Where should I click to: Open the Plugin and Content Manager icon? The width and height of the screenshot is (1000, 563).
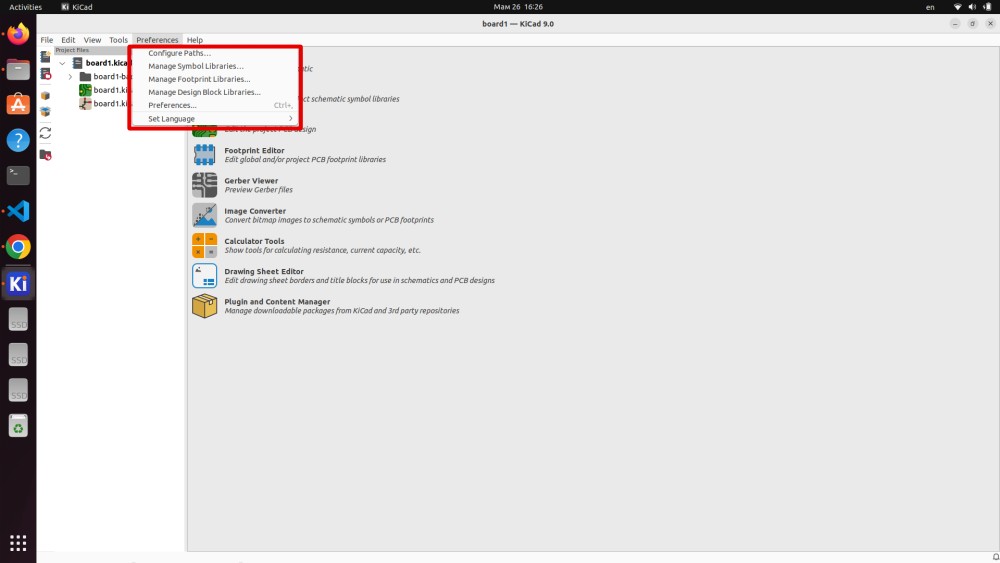(x=205, y=306)
